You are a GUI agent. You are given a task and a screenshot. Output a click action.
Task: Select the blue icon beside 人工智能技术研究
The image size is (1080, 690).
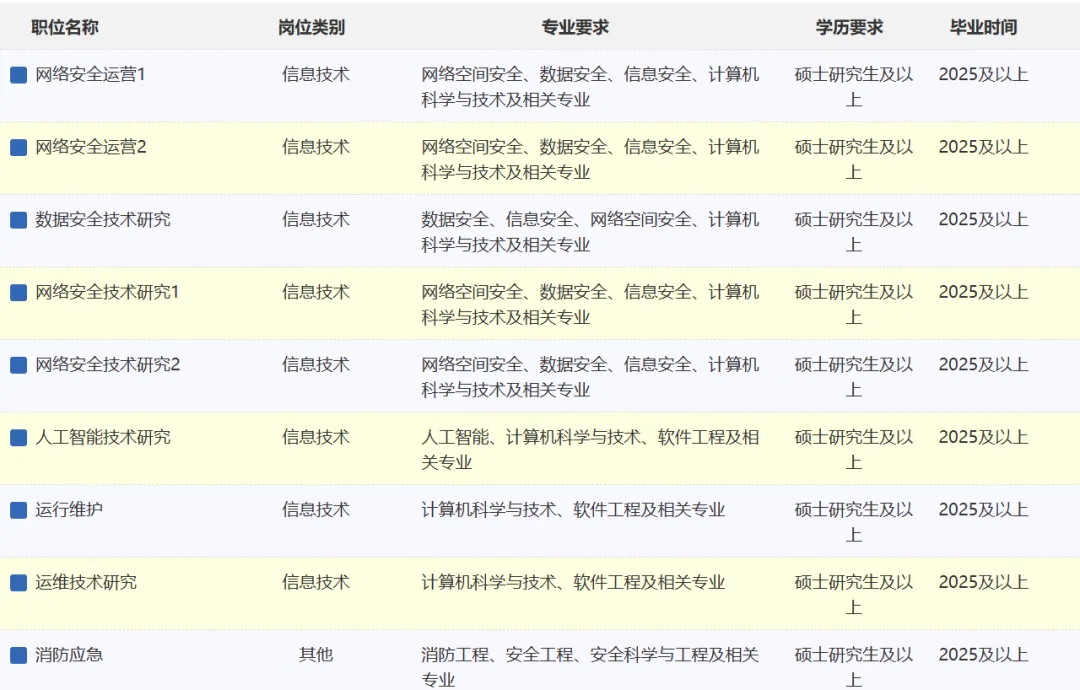[18, 438]
